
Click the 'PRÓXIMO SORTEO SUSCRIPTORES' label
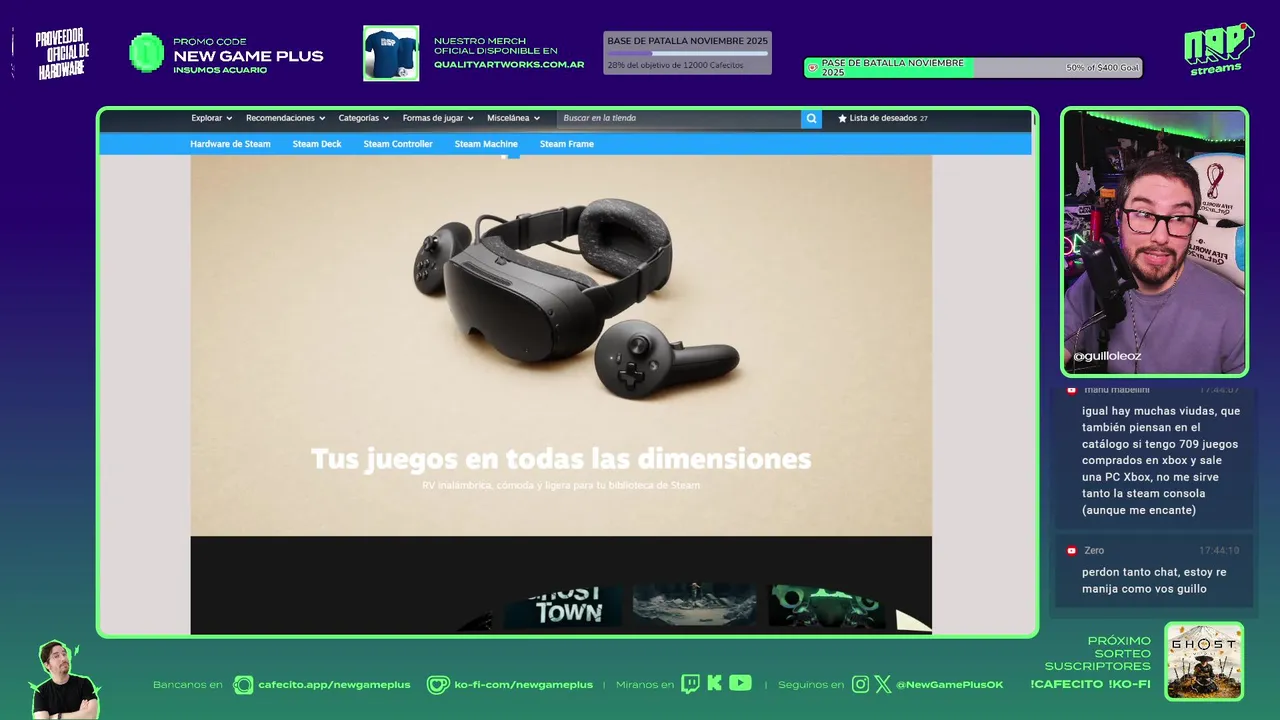tap(1098, 653)
